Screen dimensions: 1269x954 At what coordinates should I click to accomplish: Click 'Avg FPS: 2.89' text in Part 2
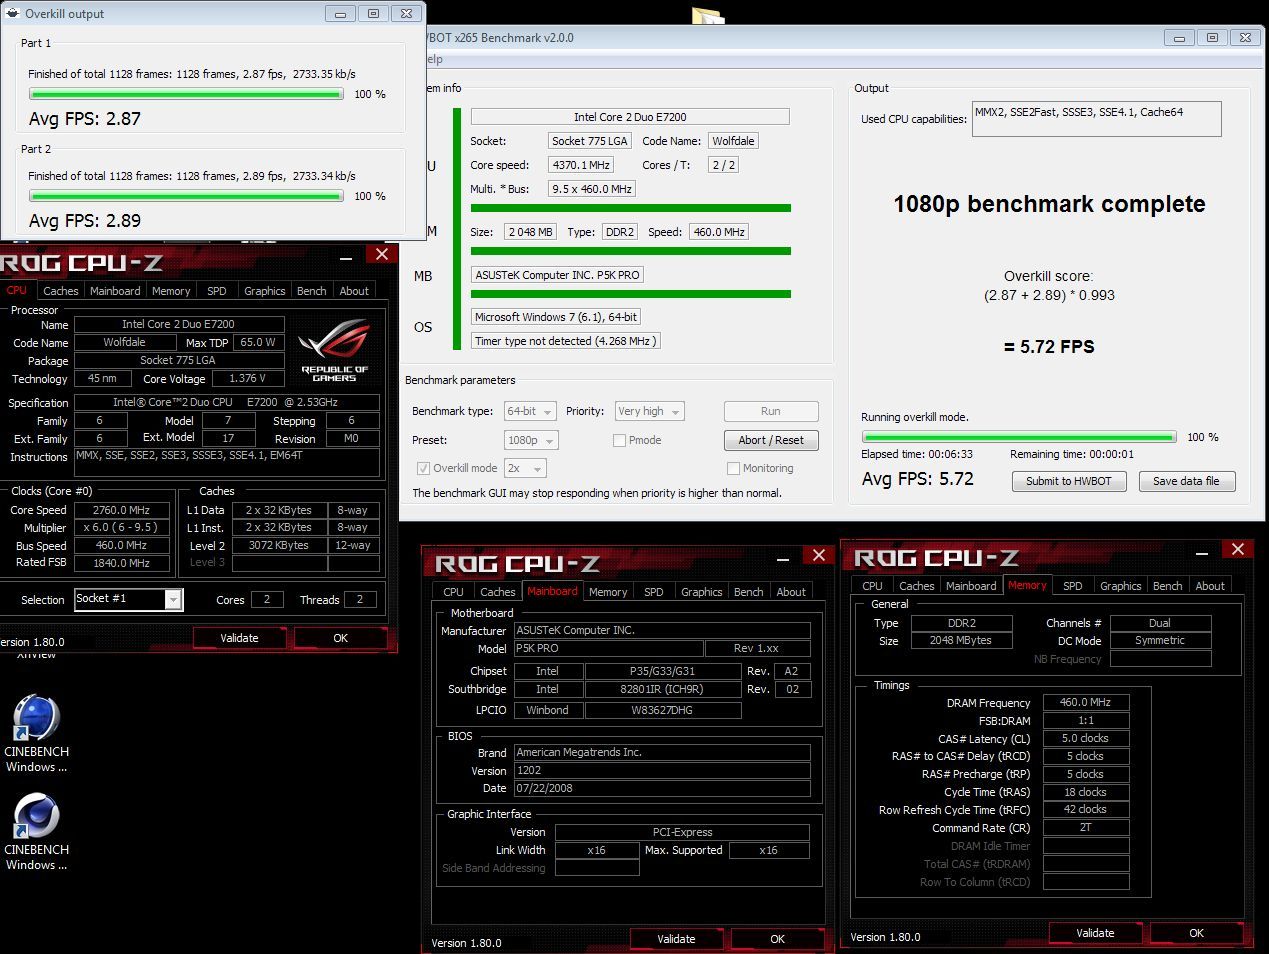coord(85,221)
